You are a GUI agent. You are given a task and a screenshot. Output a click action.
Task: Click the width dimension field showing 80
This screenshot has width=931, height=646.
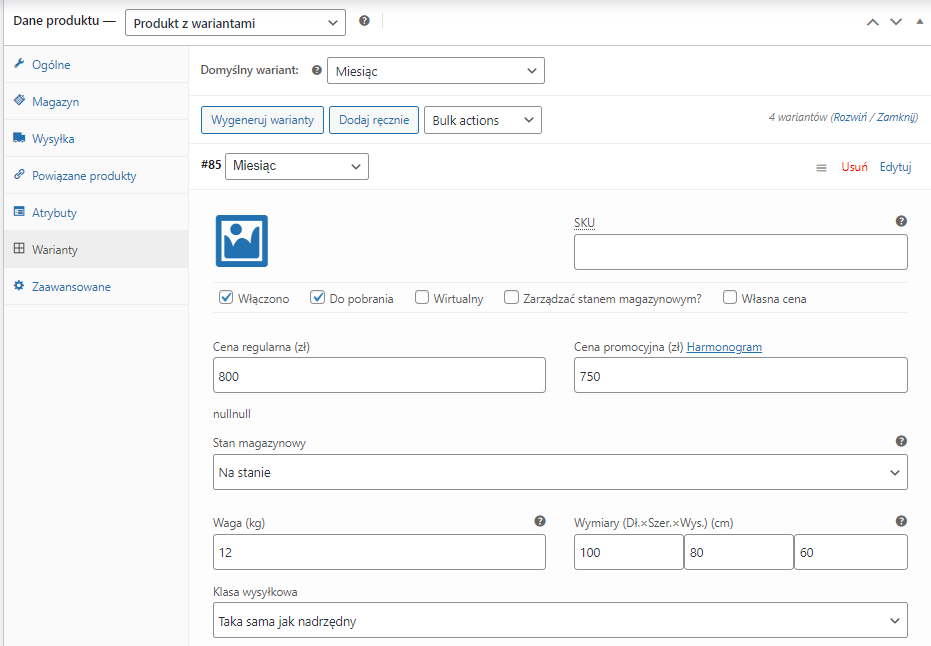pyautogui.click(x=739, y=552)
